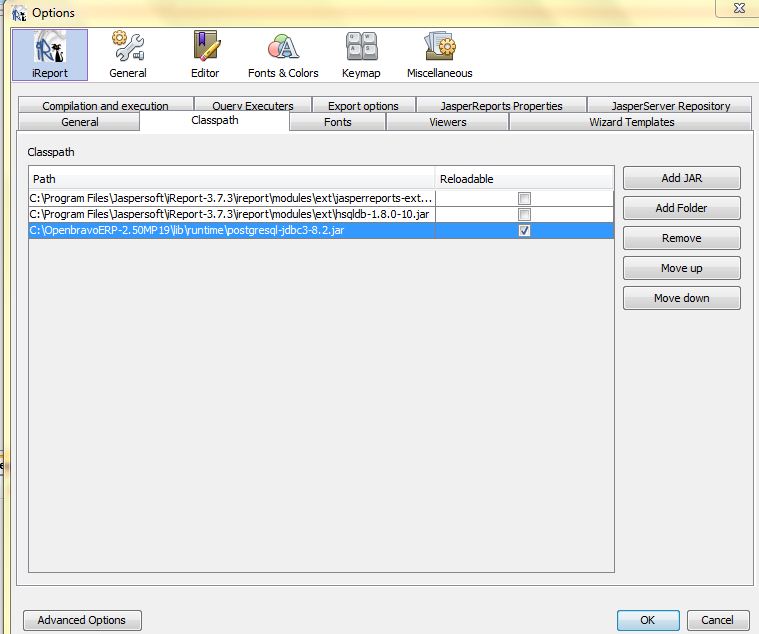This screenshot has height=634, width=759.
Task: Select the iReport options category
Action: coord(50,55)
